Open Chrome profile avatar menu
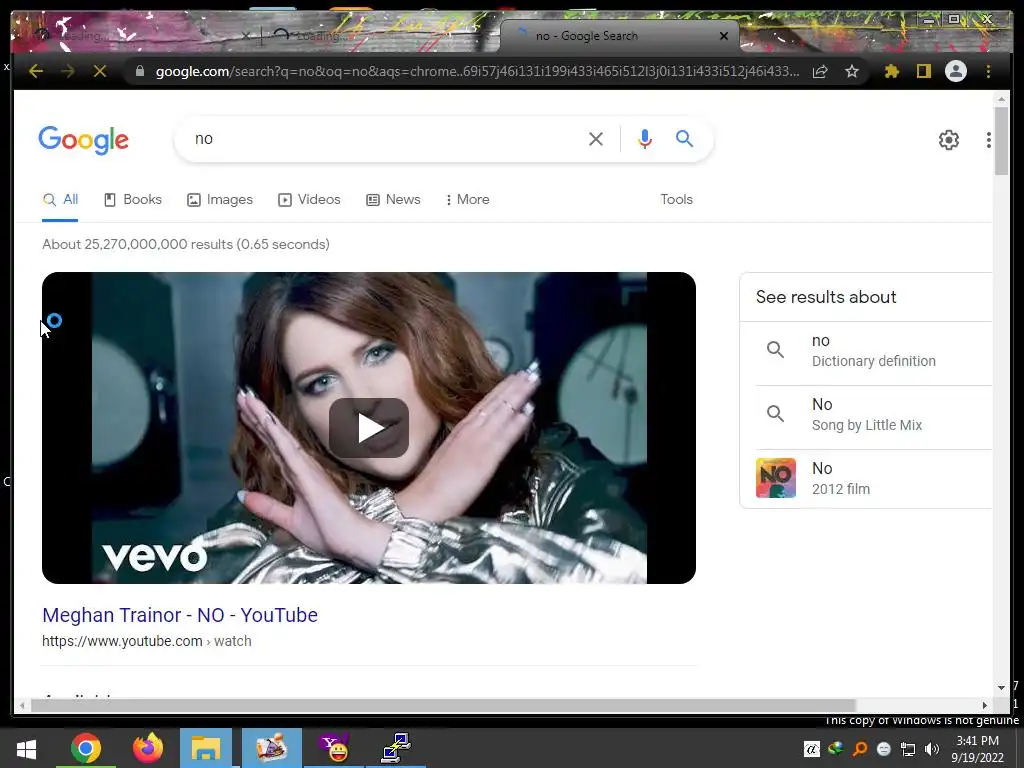 point(955,71)
